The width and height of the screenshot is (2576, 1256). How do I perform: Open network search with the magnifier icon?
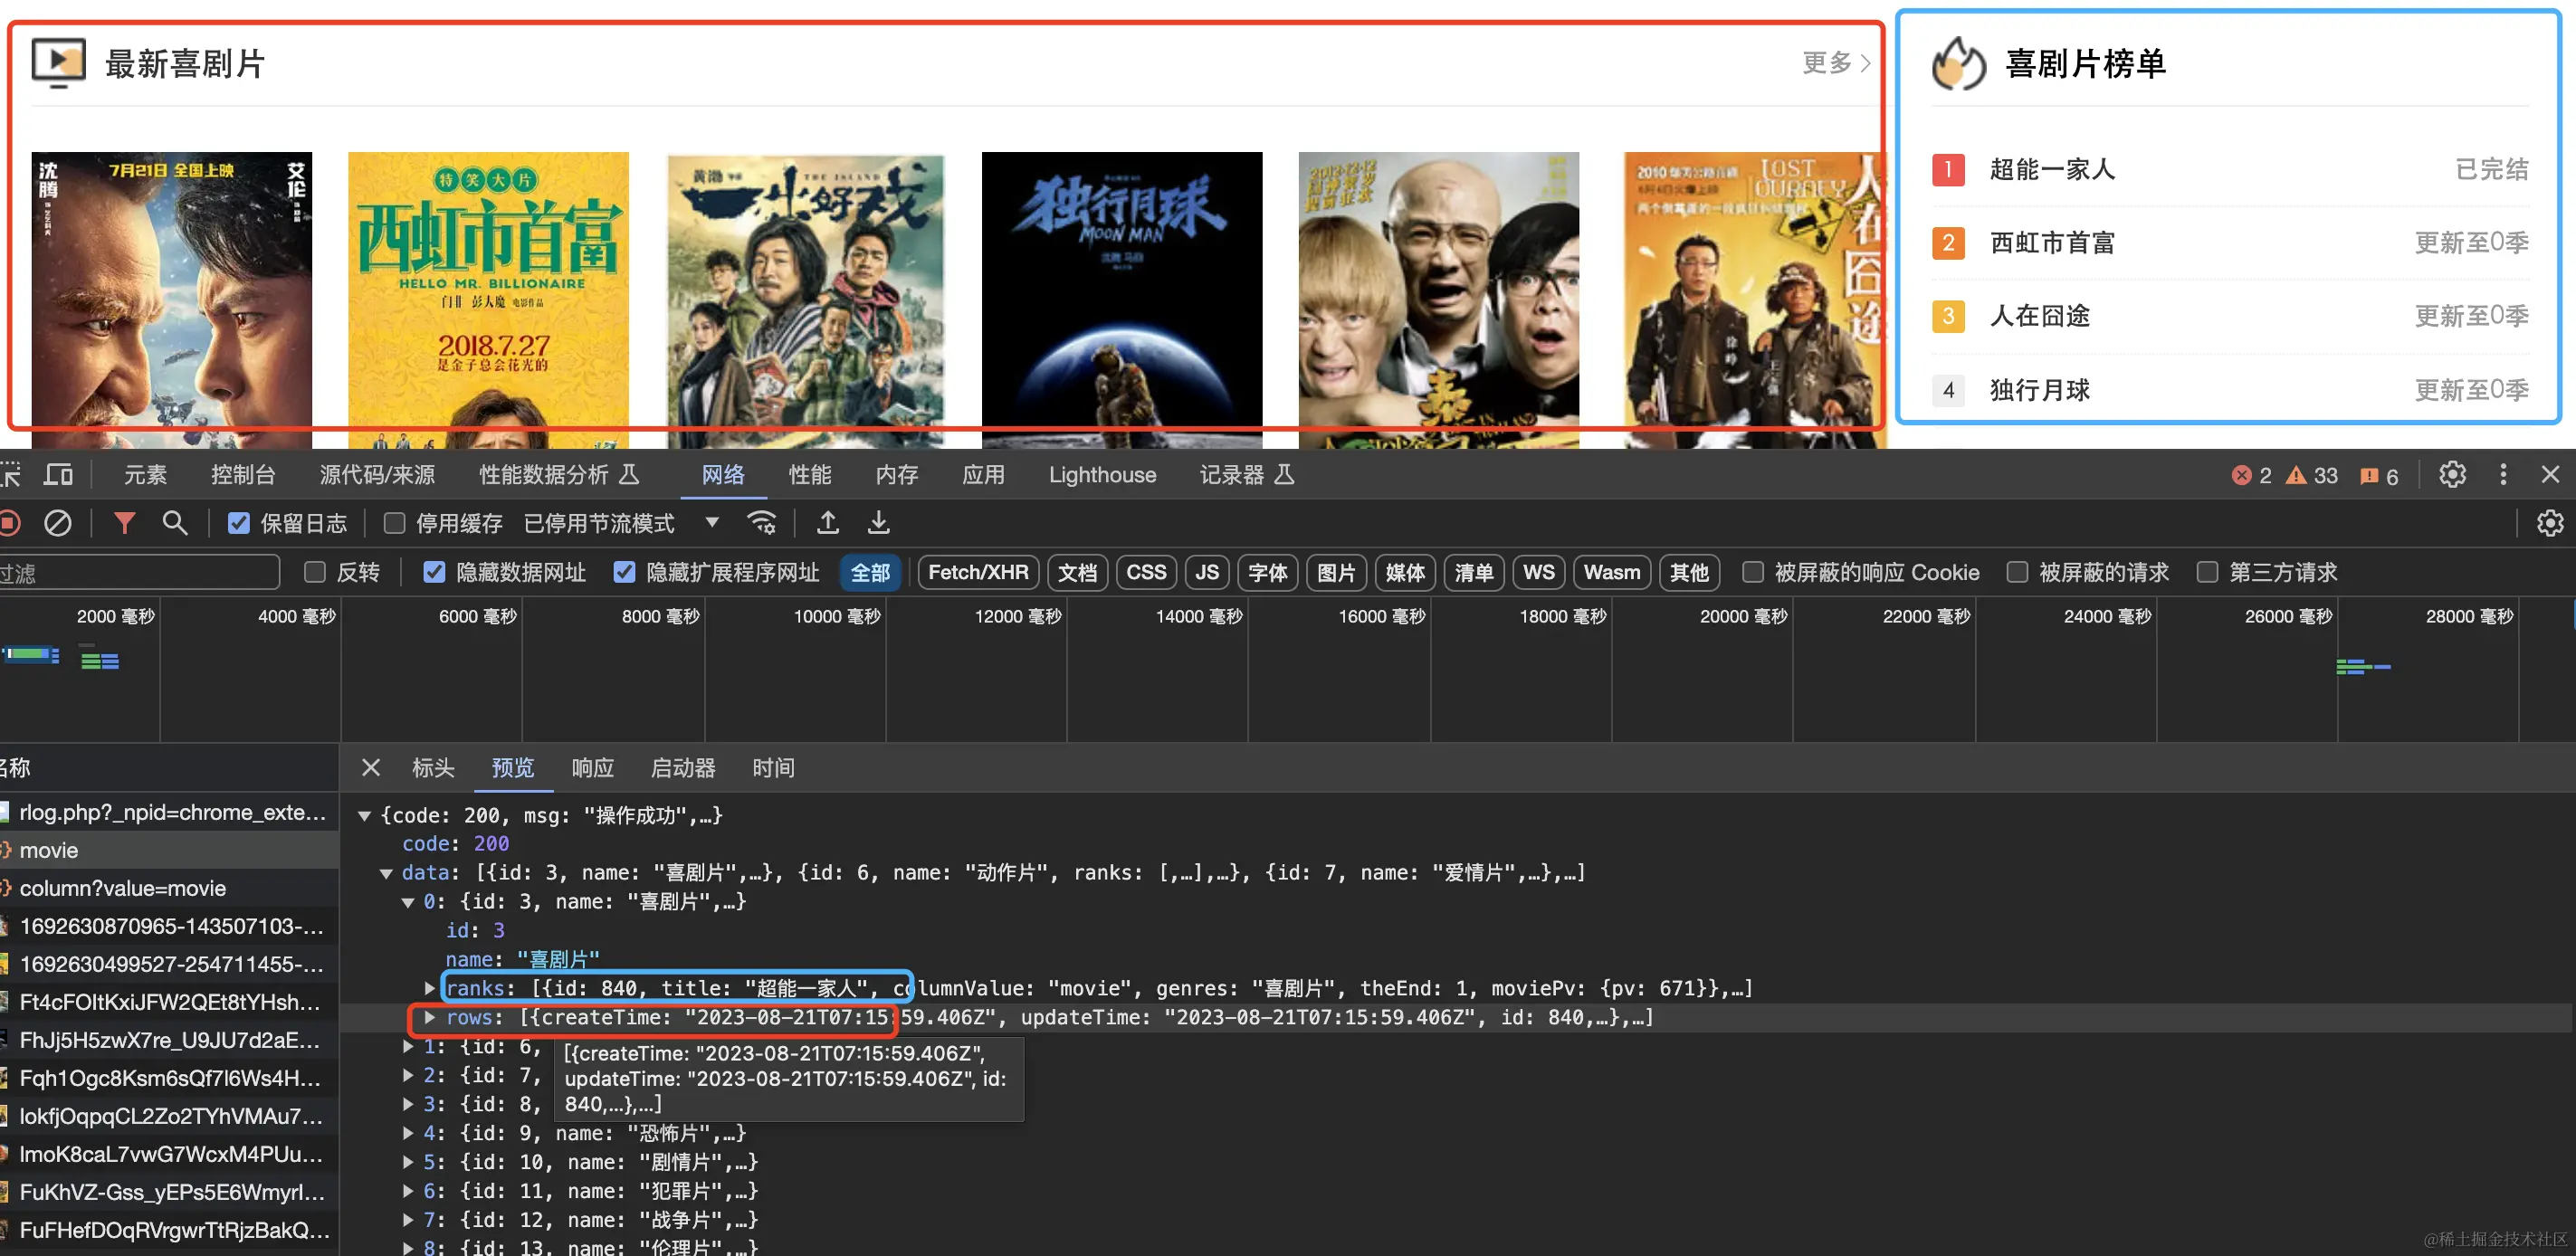click(x=175, y=523)
